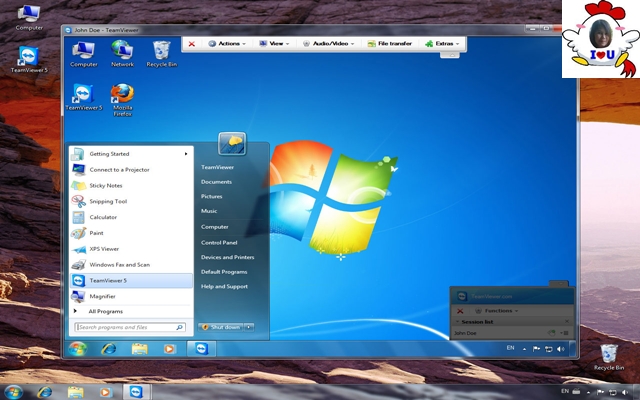Image resolution: width=640 pixels, height=400 pixels.
Task: Launch Snipping Tool from the Start menu
Action: pyautogui.click(x=131, y=202)
